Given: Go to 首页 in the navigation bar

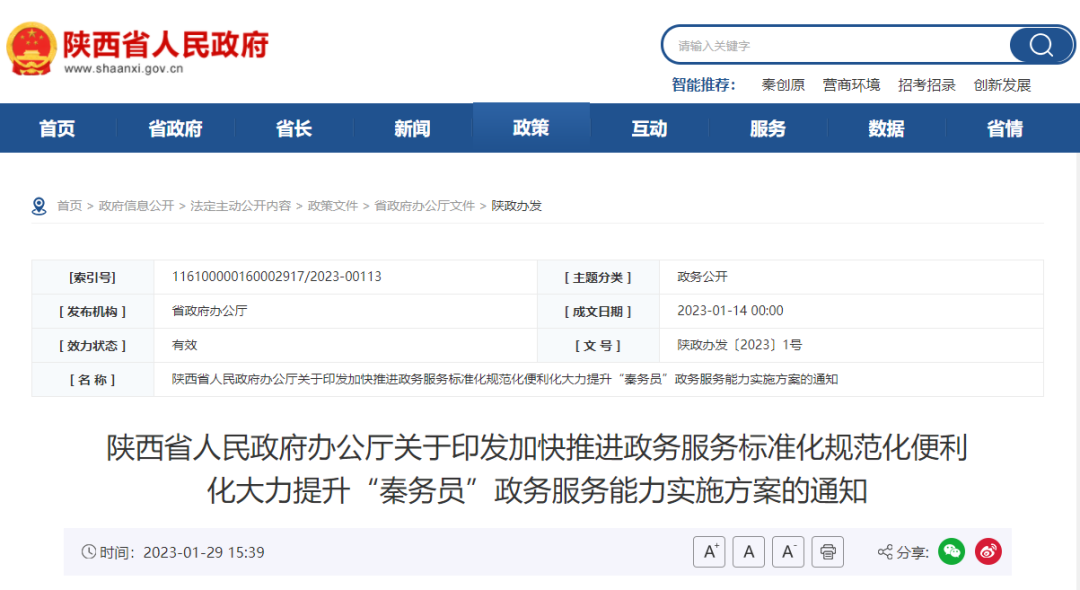Looking at the screenshot, I should tap(57, 129).
